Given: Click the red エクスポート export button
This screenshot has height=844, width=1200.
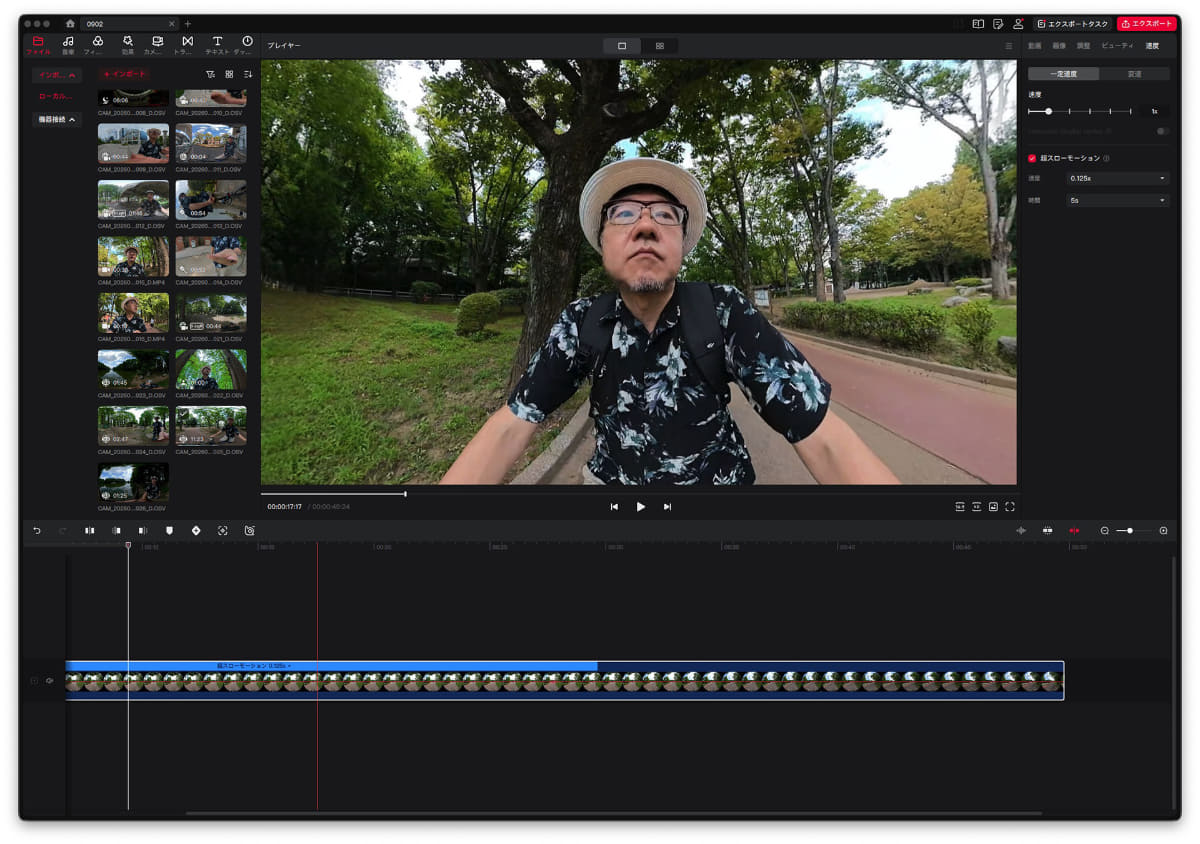Looking at the screenshot, I should 1146,23.
